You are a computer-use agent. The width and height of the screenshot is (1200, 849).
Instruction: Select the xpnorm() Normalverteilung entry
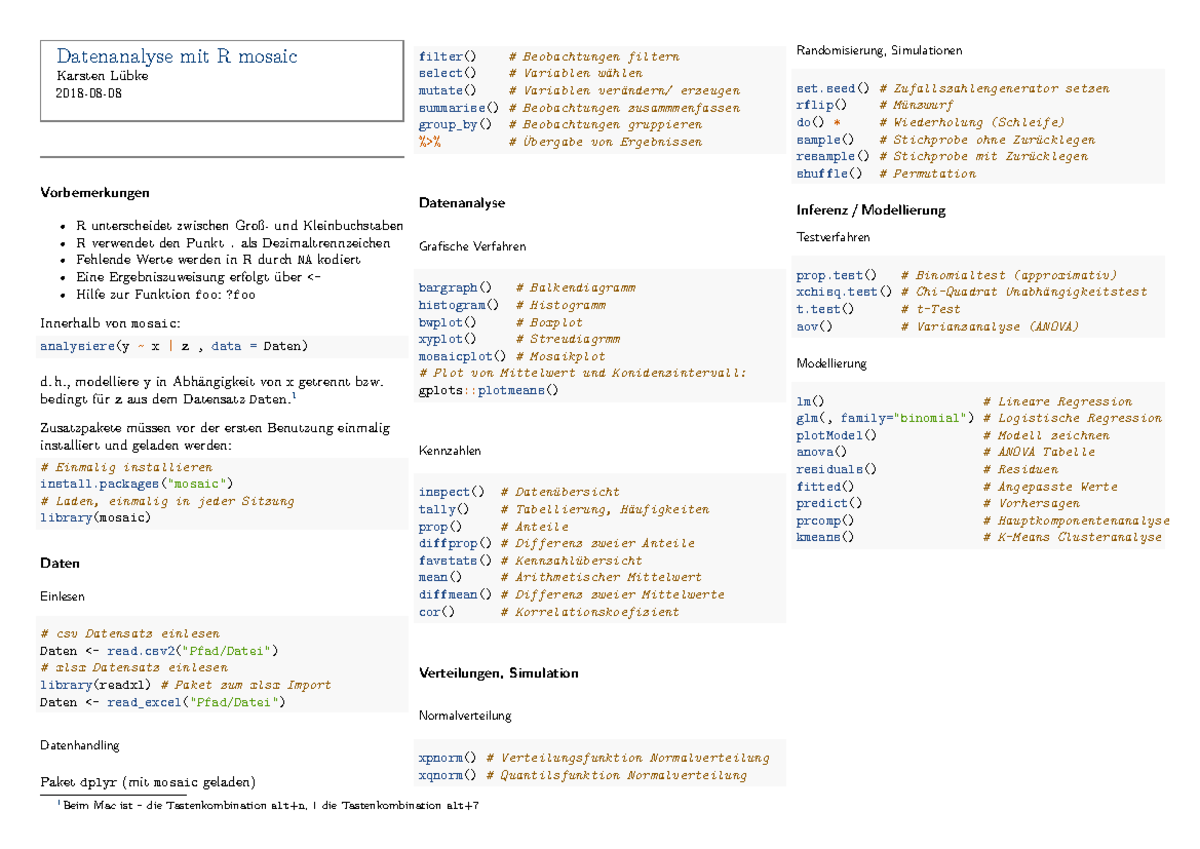tap(440, 758)
